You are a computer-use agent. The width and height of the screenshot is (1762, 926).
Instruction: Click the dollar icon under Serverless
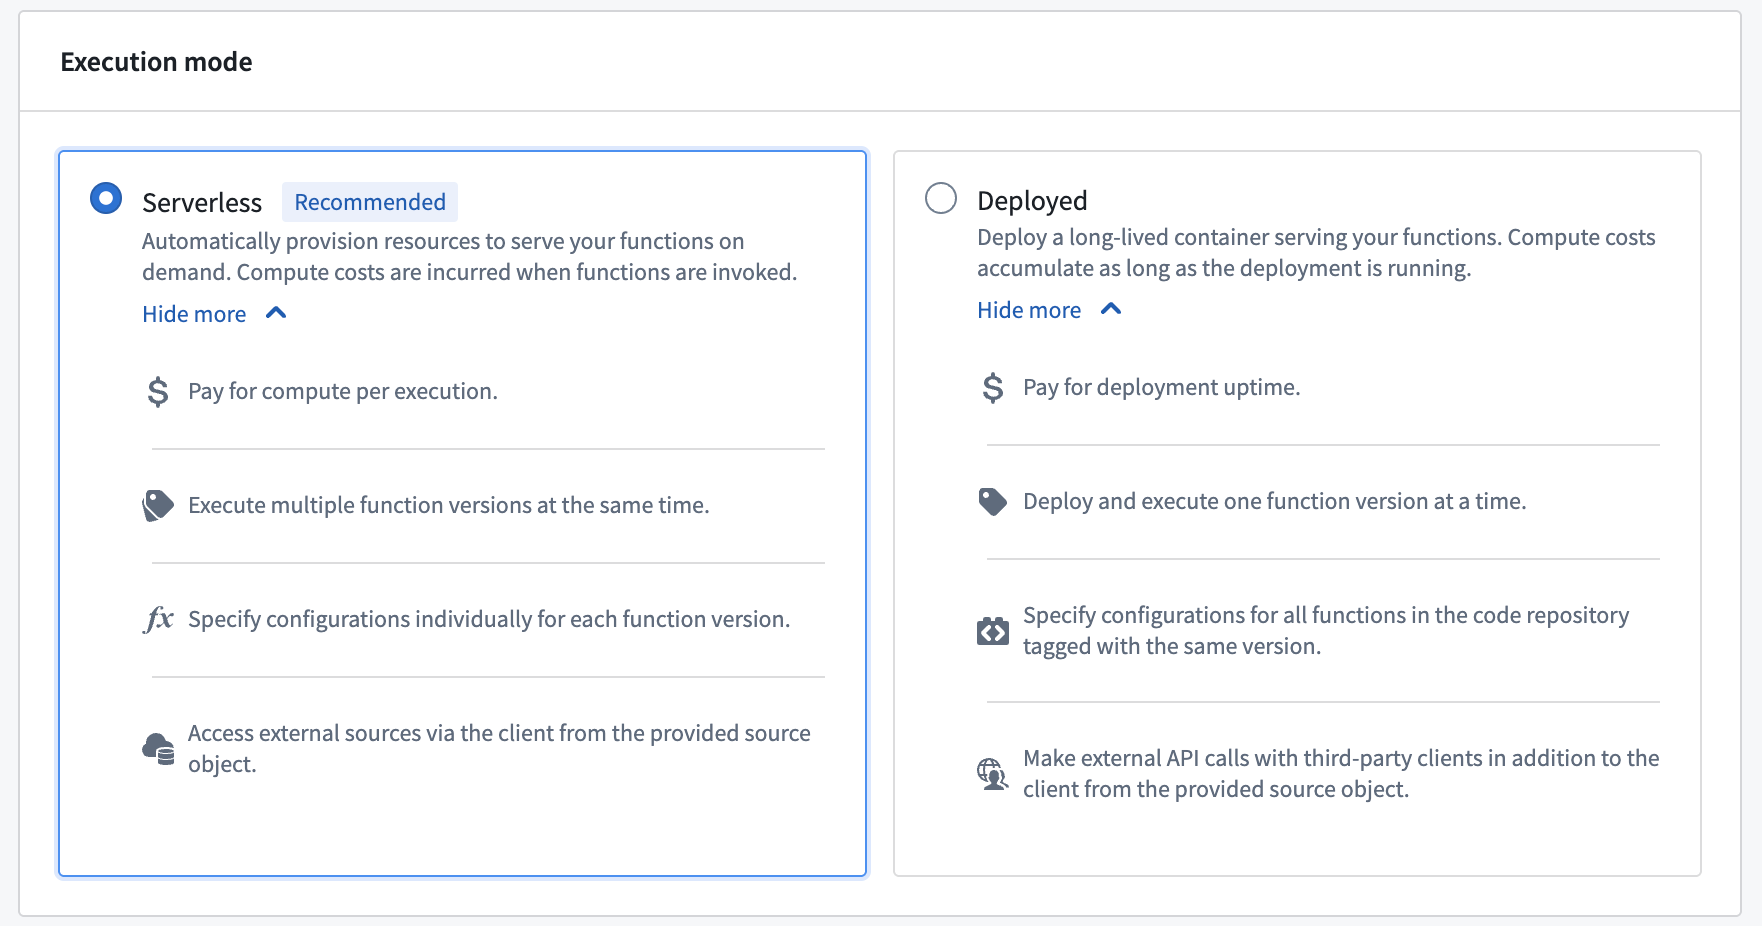click(x=157, y=391)
